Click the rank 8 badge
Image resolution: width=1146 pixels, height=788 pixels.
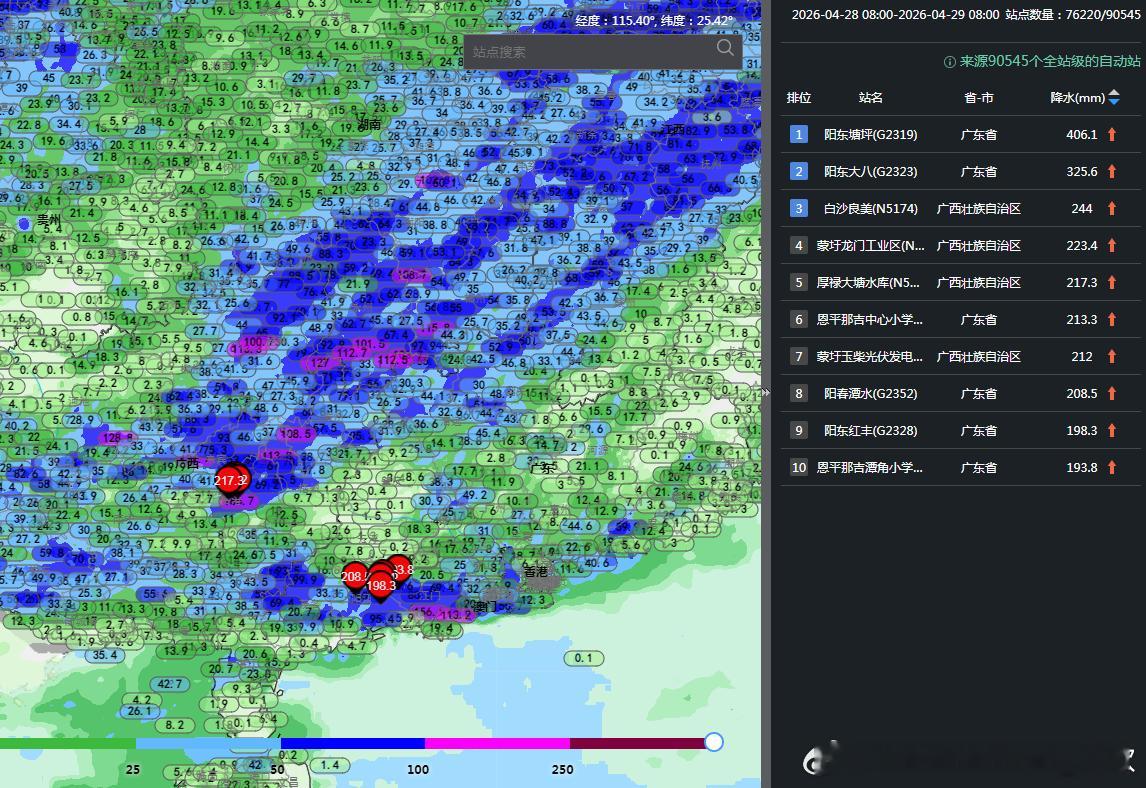pos(799,393)
